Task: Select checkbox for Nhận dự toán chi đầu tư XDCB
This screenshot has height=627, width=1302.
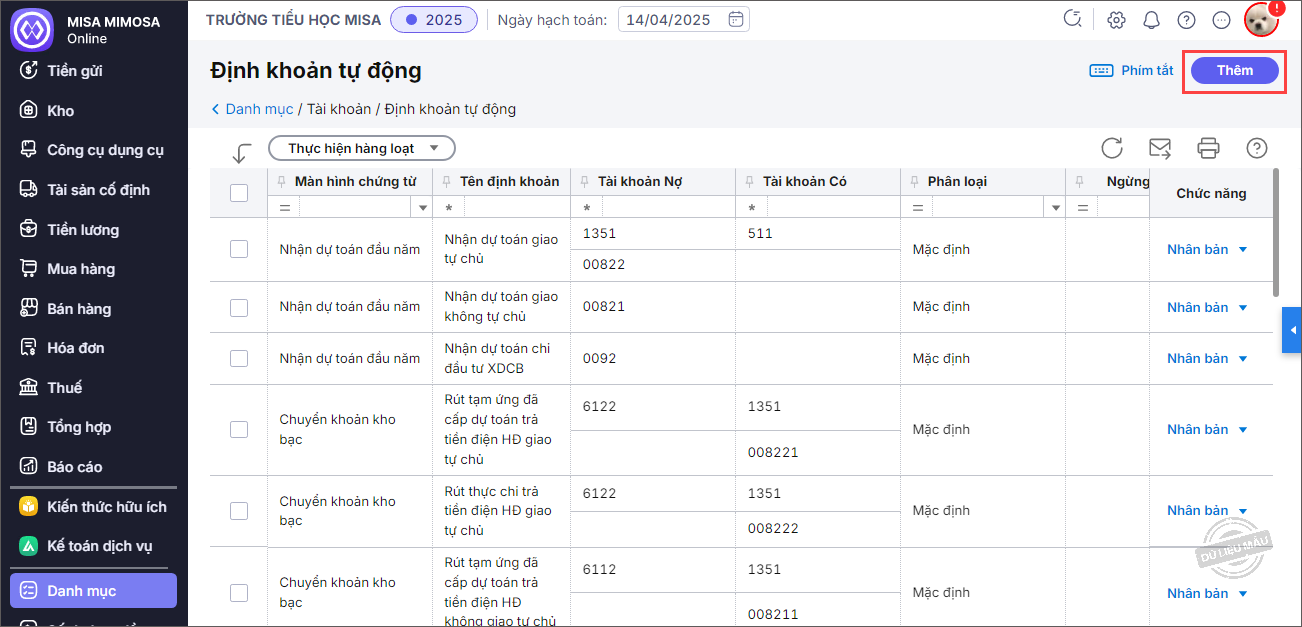Action: pyautogui.click(x=239, y=358)
